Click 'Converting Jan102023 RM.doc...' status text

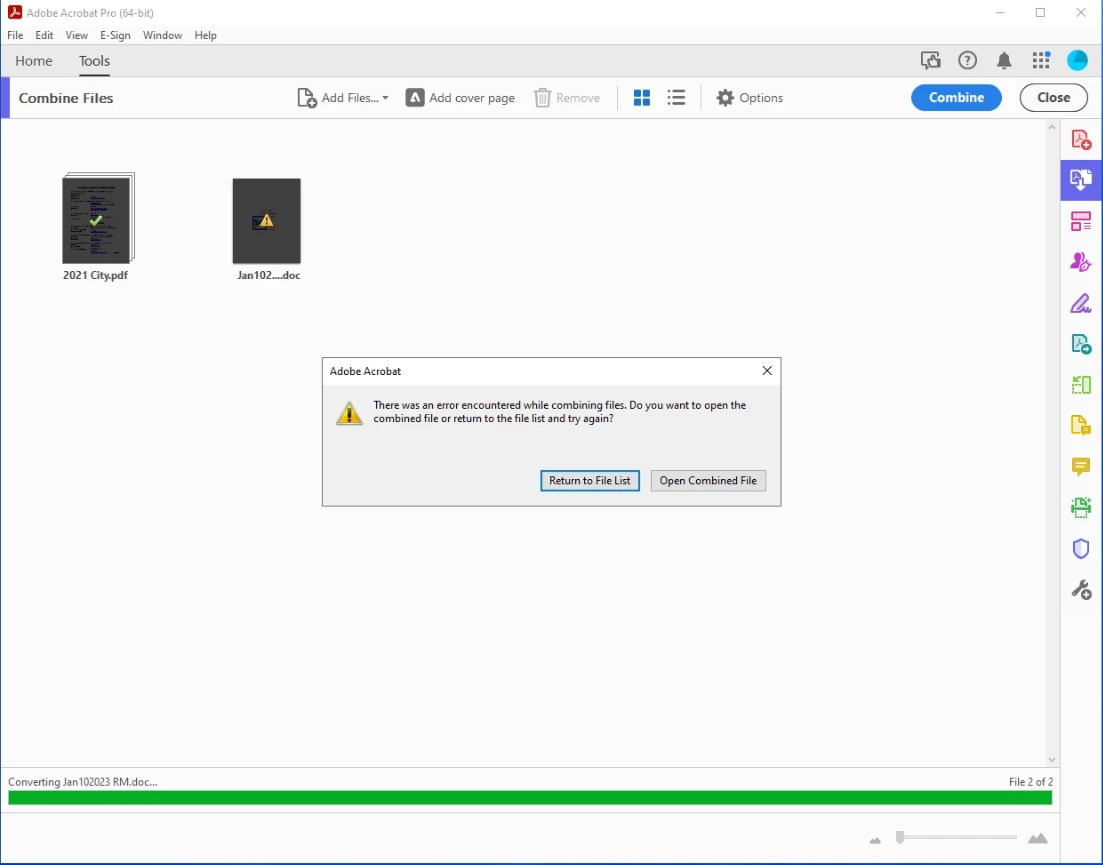click(82, 781)
